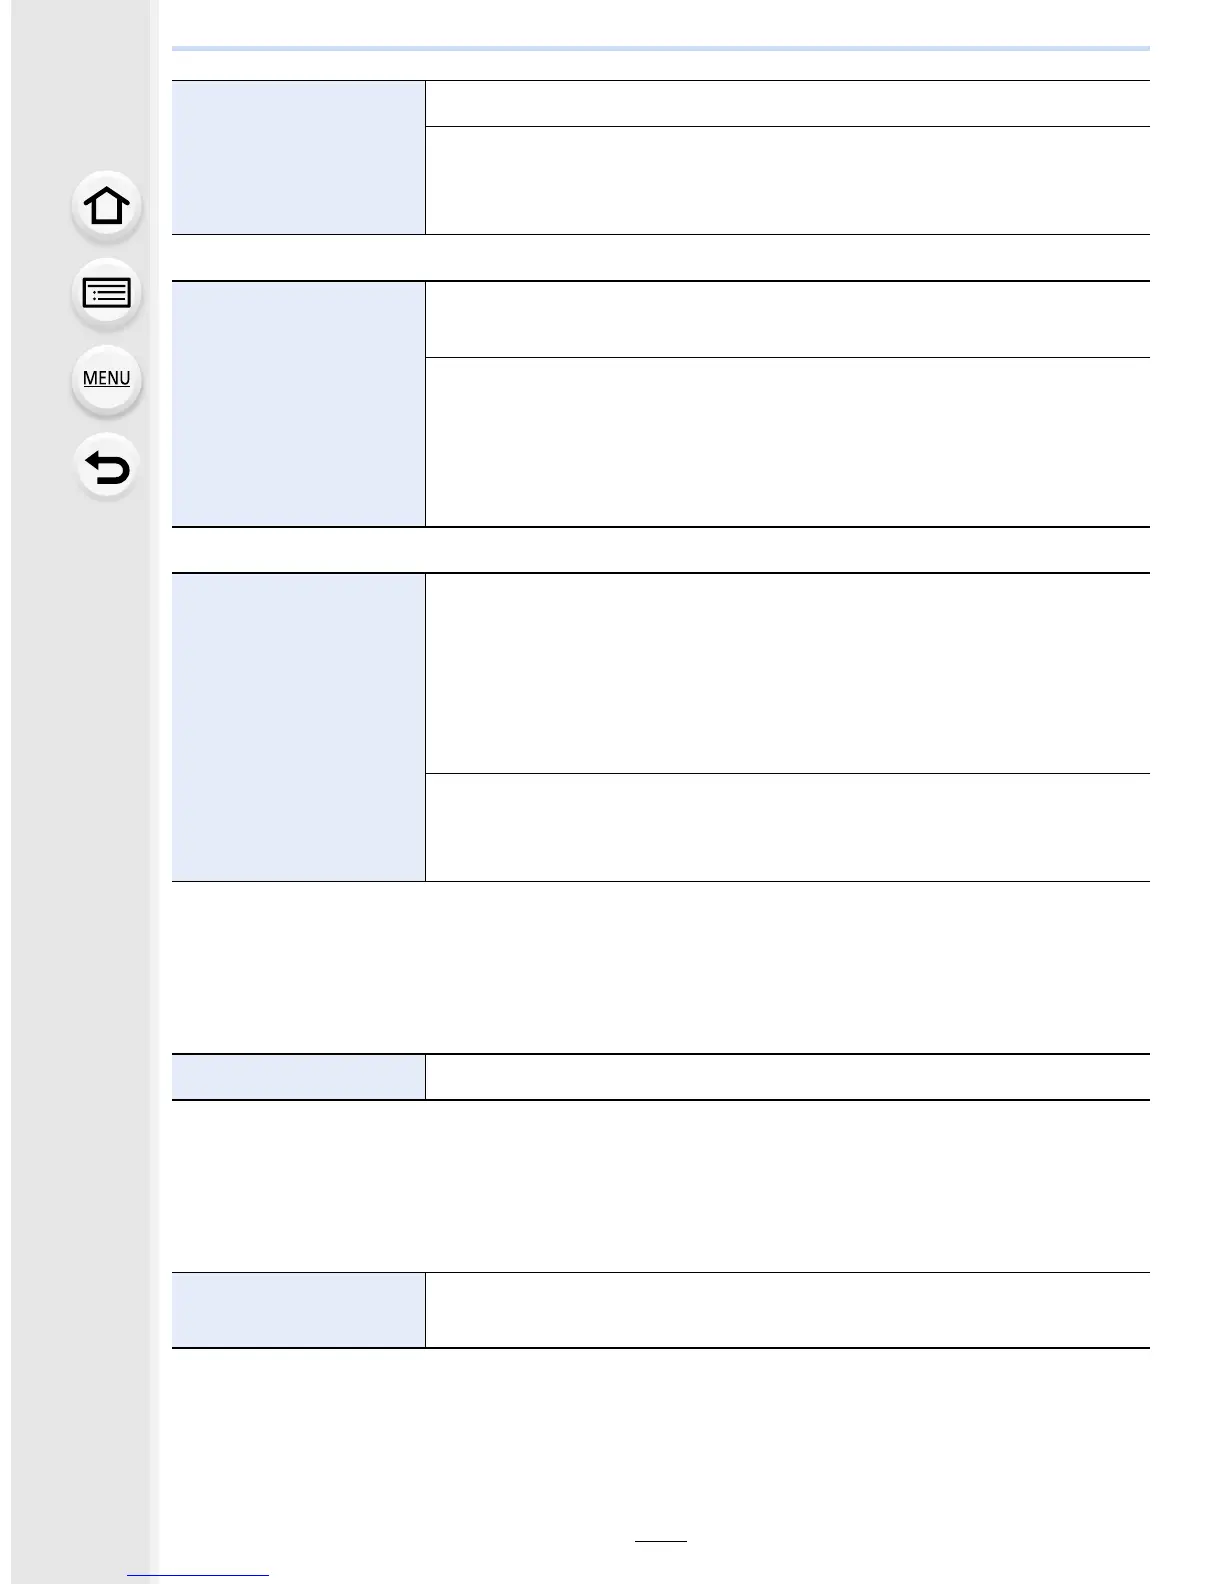Screen dimensions: 1224x1584
Task: Select the blue cell of the single-row thin table
Action: 298,1077
